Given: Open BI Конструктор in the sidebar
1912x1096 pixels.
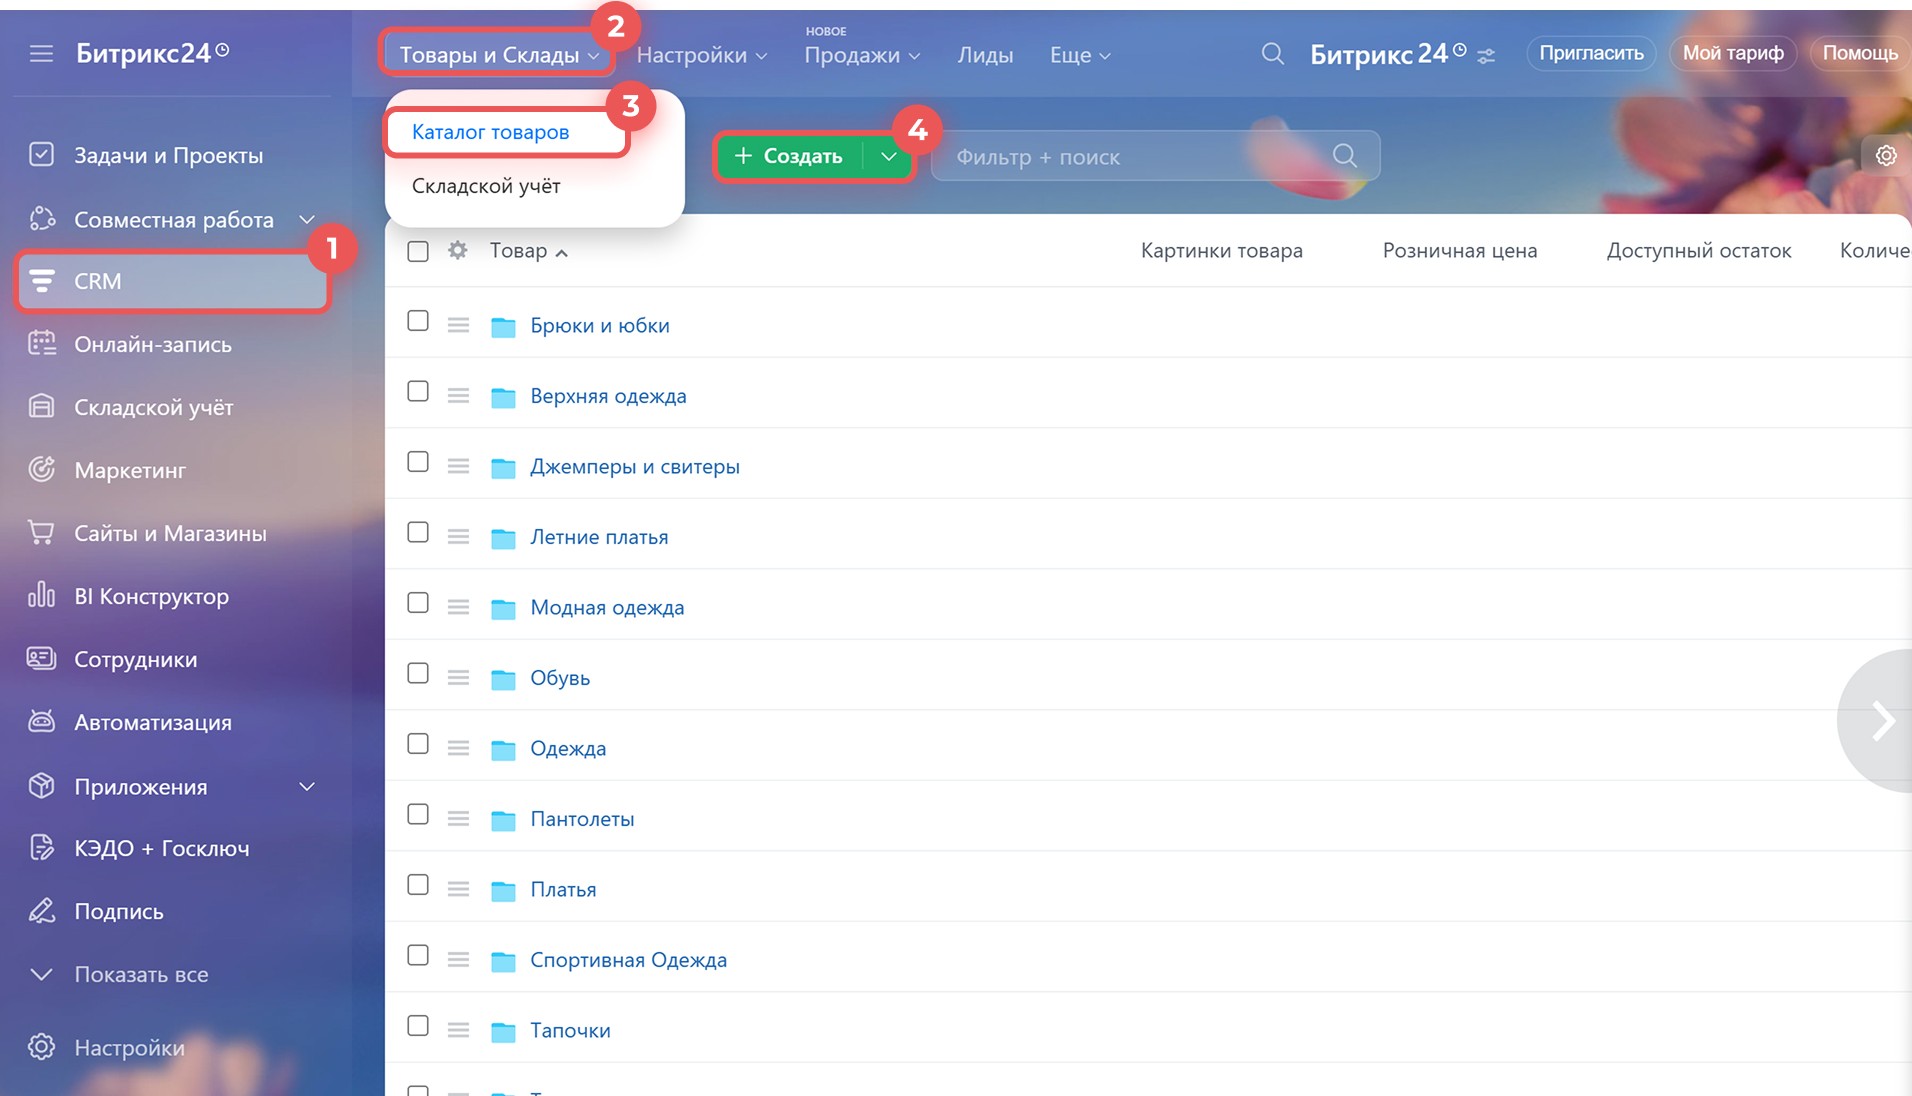Looking at the screenshot, I should coord(151,596).
